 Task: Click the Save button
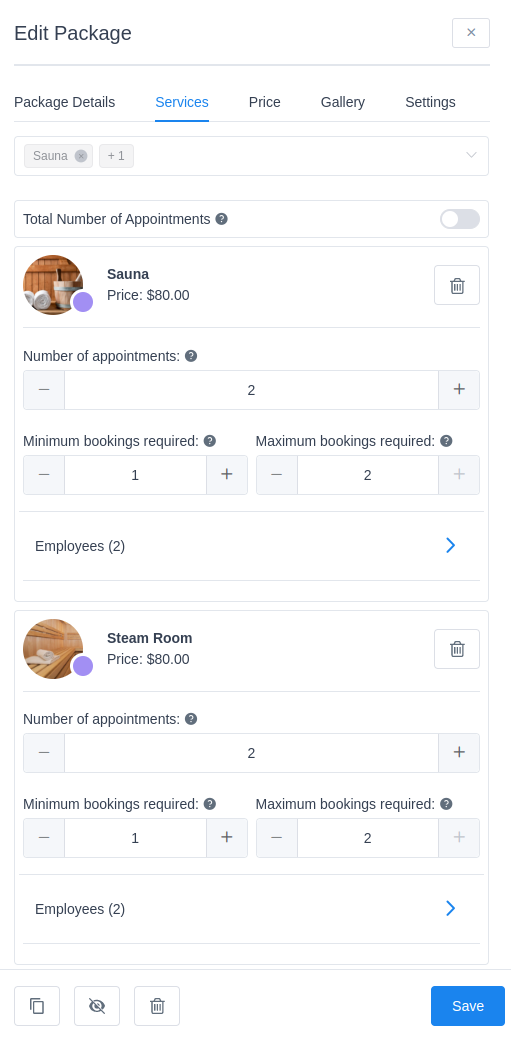point(468,1005)
